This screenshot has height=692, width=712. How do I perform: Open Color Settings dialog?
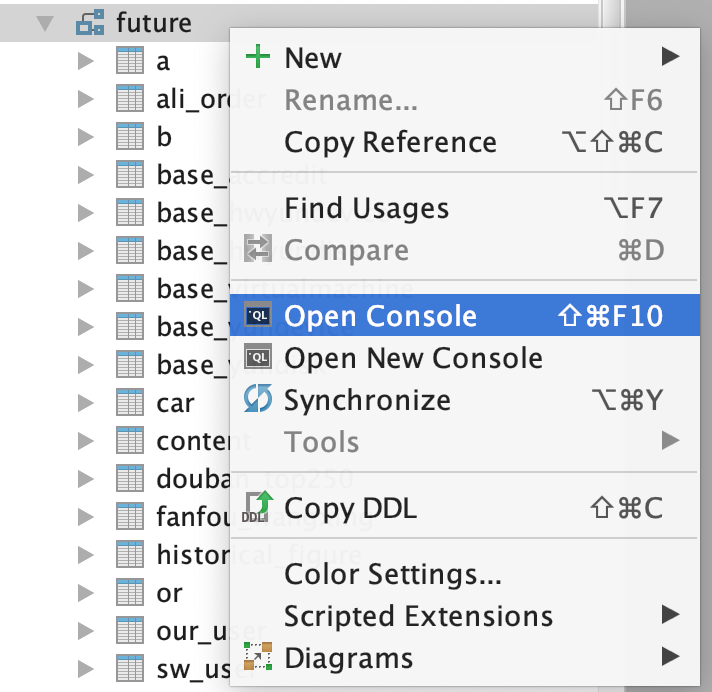pyautogui.click(x=392, y=574)
